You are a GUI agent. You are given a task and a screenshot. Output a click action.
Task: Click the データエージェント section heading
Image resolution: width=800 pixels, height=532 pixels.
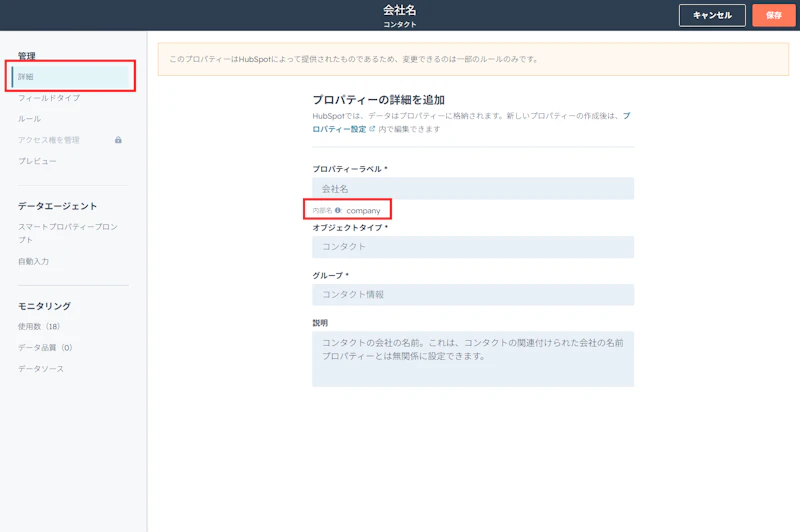[58, 206]
